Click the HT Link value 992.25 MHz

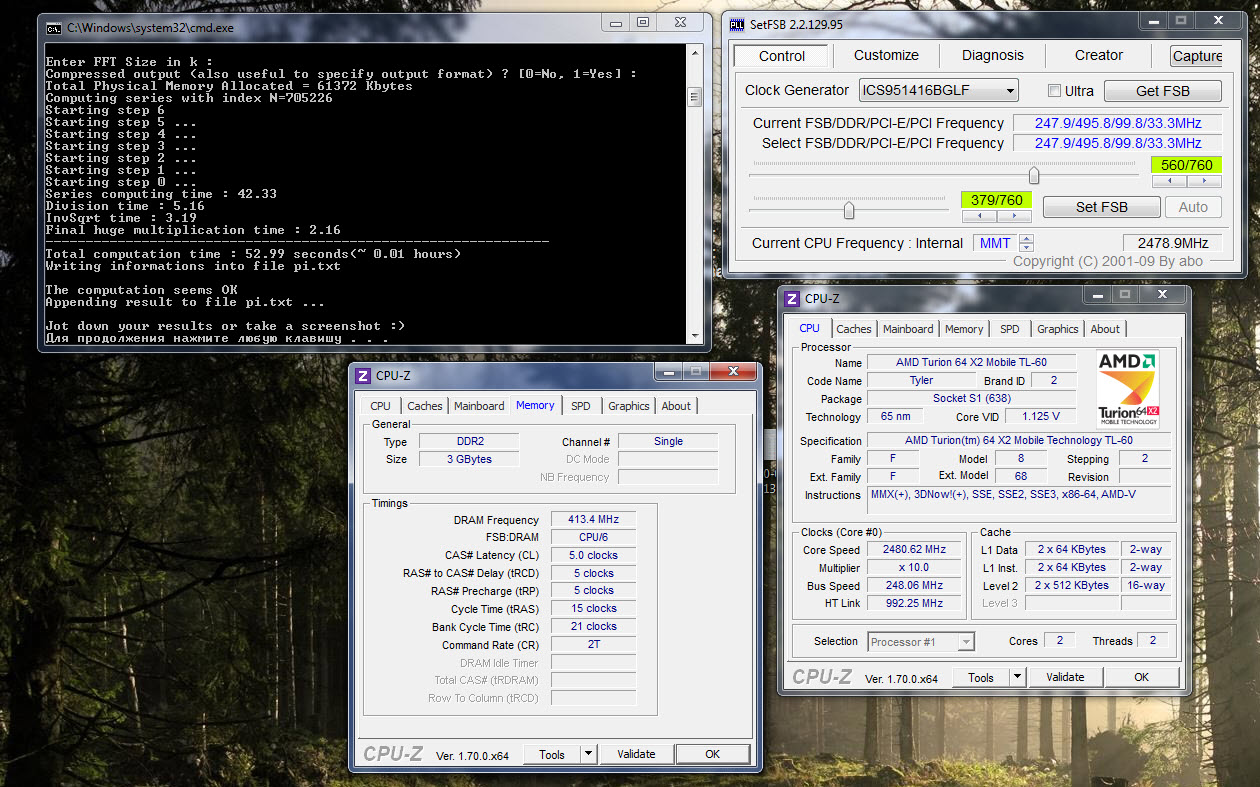tap(914, 603)
